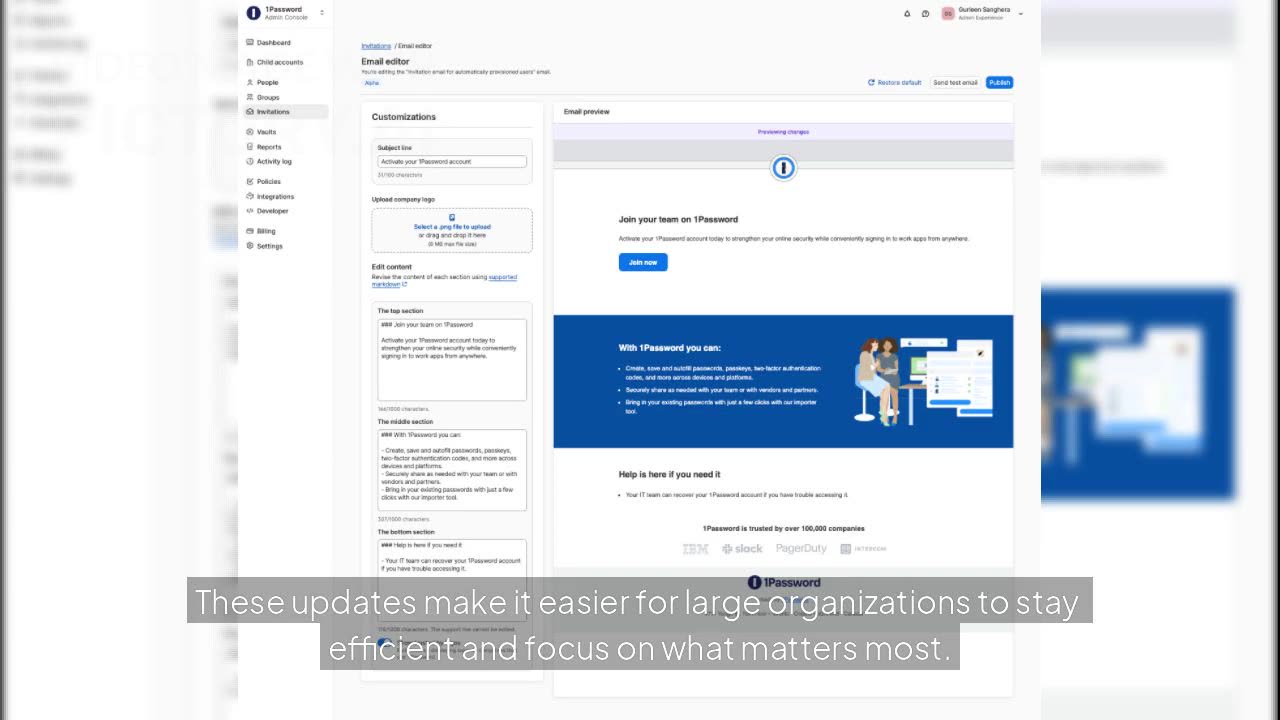Open the Dashboard page from the sidebar
Screen dimensions: 1280x720
pos(274,43)
